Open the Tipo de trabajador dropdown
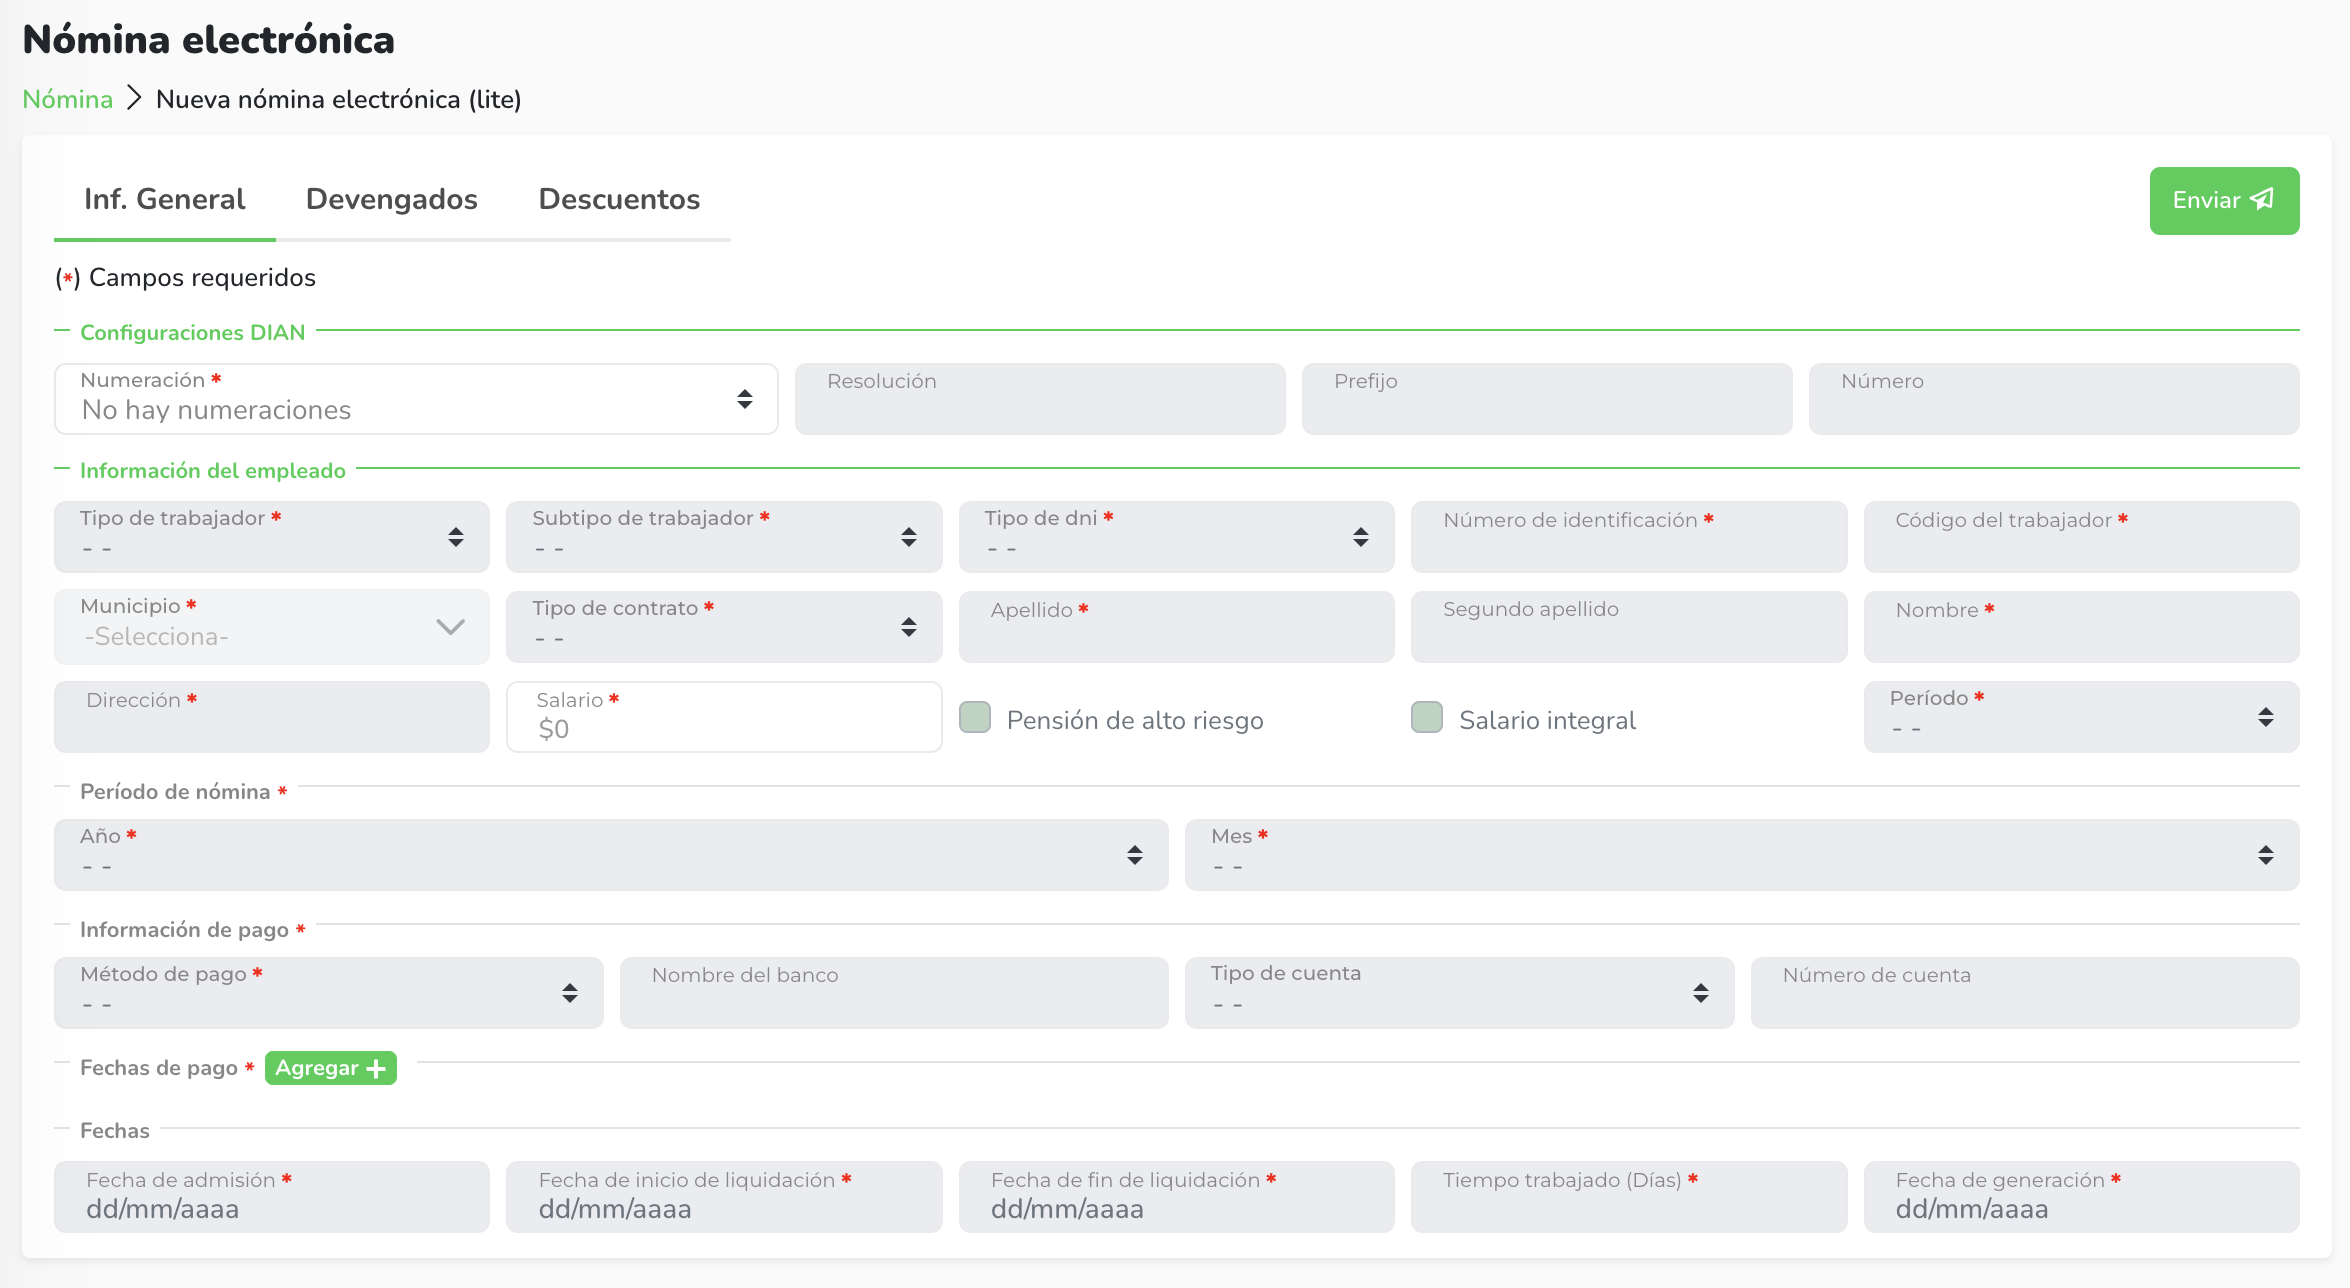The image size is (2350, 1288). 271,537
